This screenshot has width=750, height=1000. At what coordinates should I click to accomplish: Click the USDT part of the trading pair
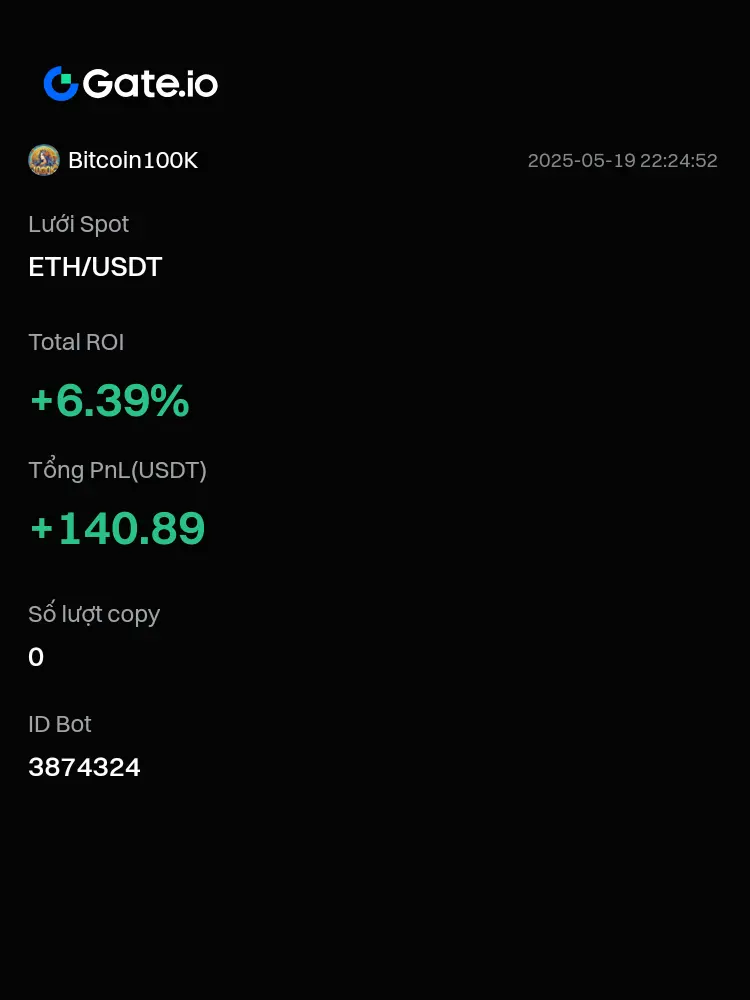pyautogui.click(x=127, y=267)
